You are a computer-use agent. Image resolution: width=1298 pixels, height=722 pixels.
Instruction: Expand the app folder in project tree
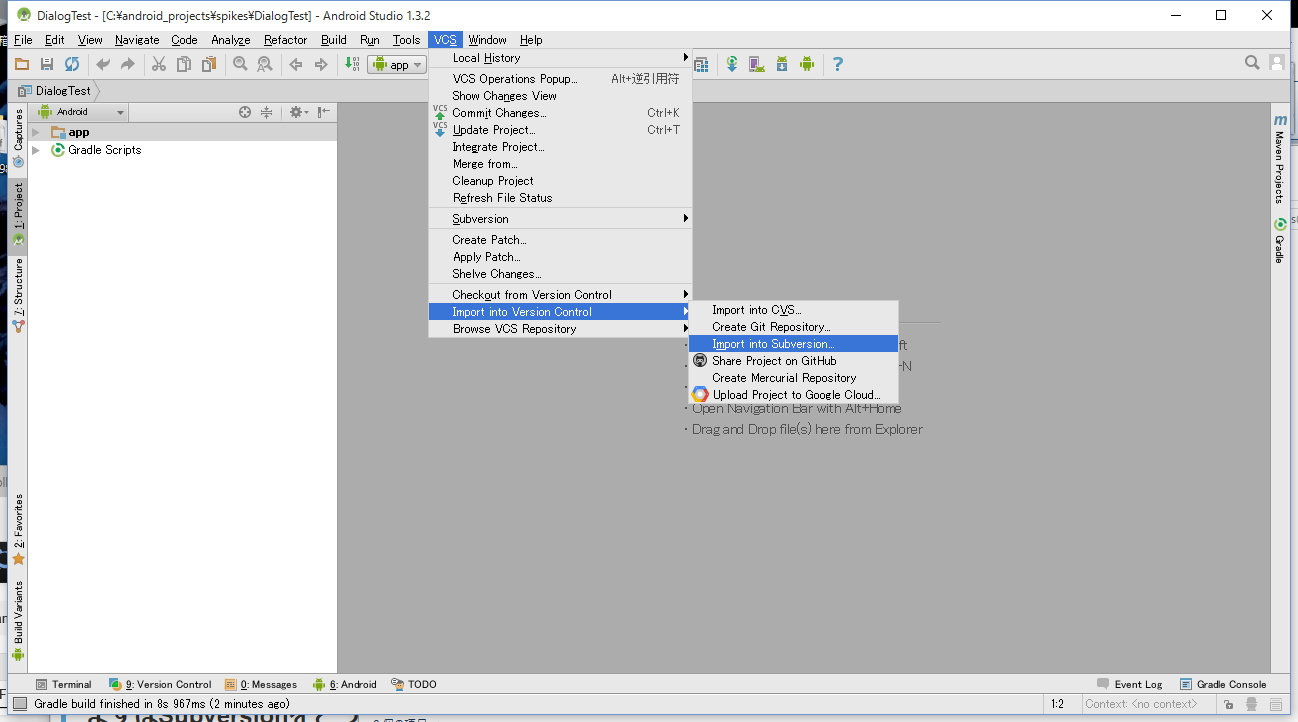(36, 131)
